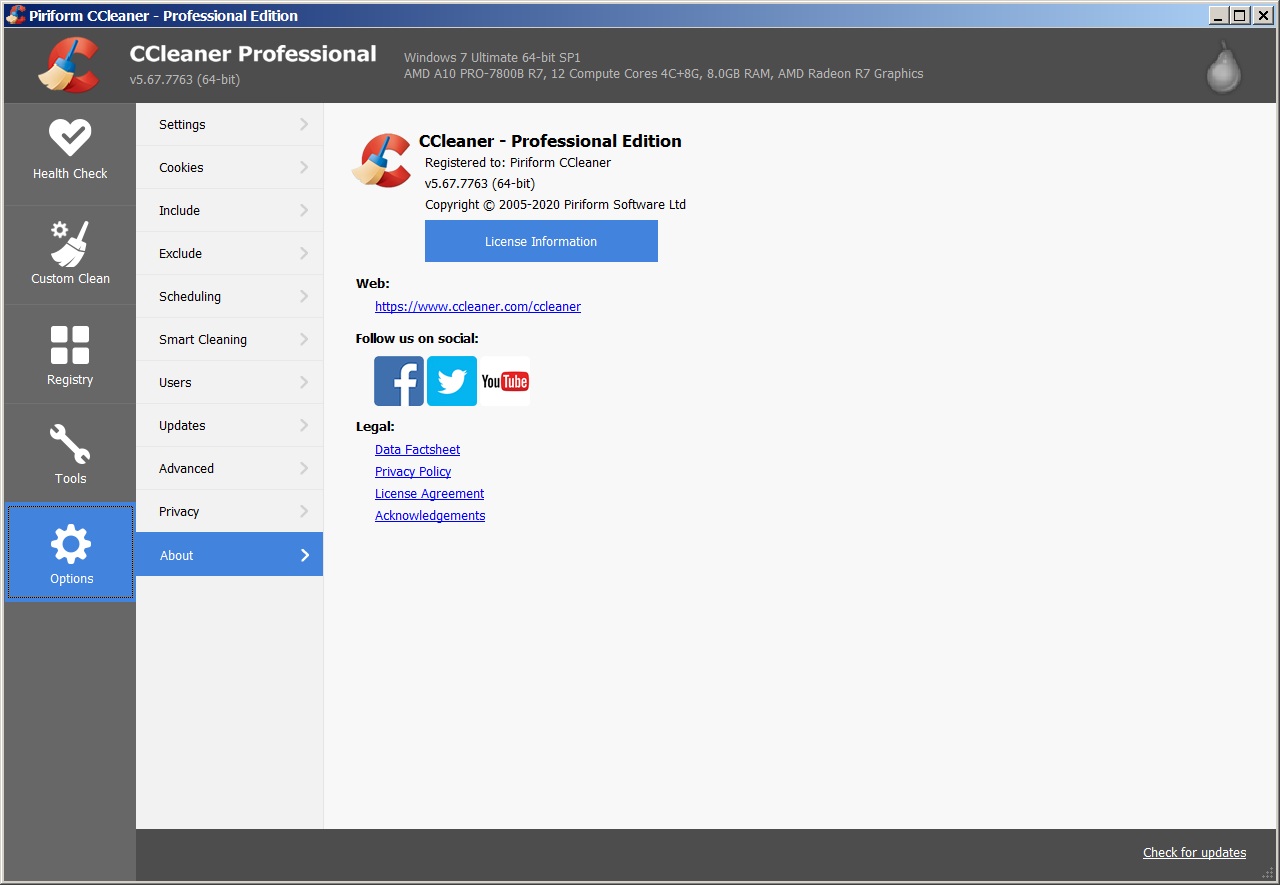The width and height of the screenshot is (1280, 885).
Task: Open the Smart Cleaning options page
Action: pyautogui.click(x=229, y=339)
